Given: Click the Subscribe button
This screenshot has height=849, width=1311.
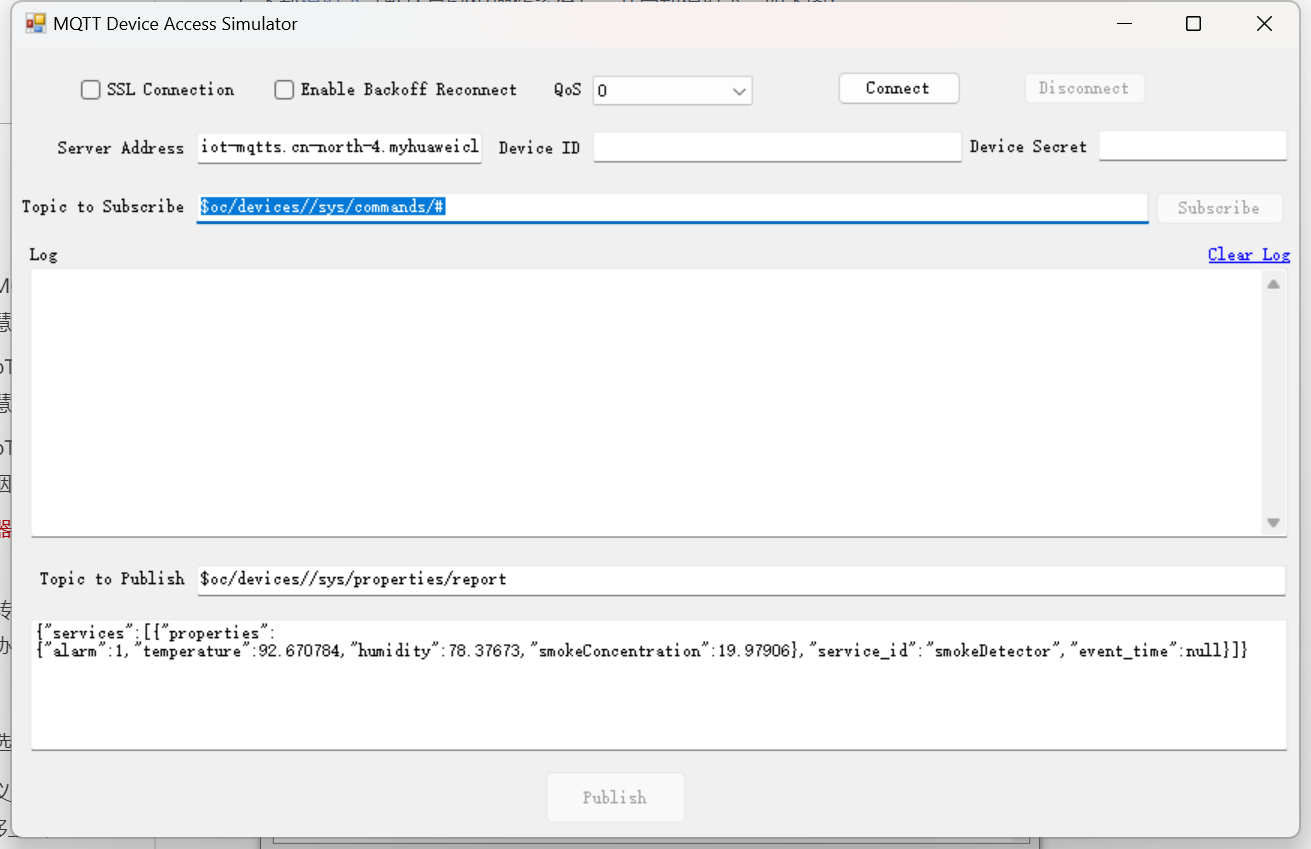Looking at the screenshot, I should tap(1219, 208).
